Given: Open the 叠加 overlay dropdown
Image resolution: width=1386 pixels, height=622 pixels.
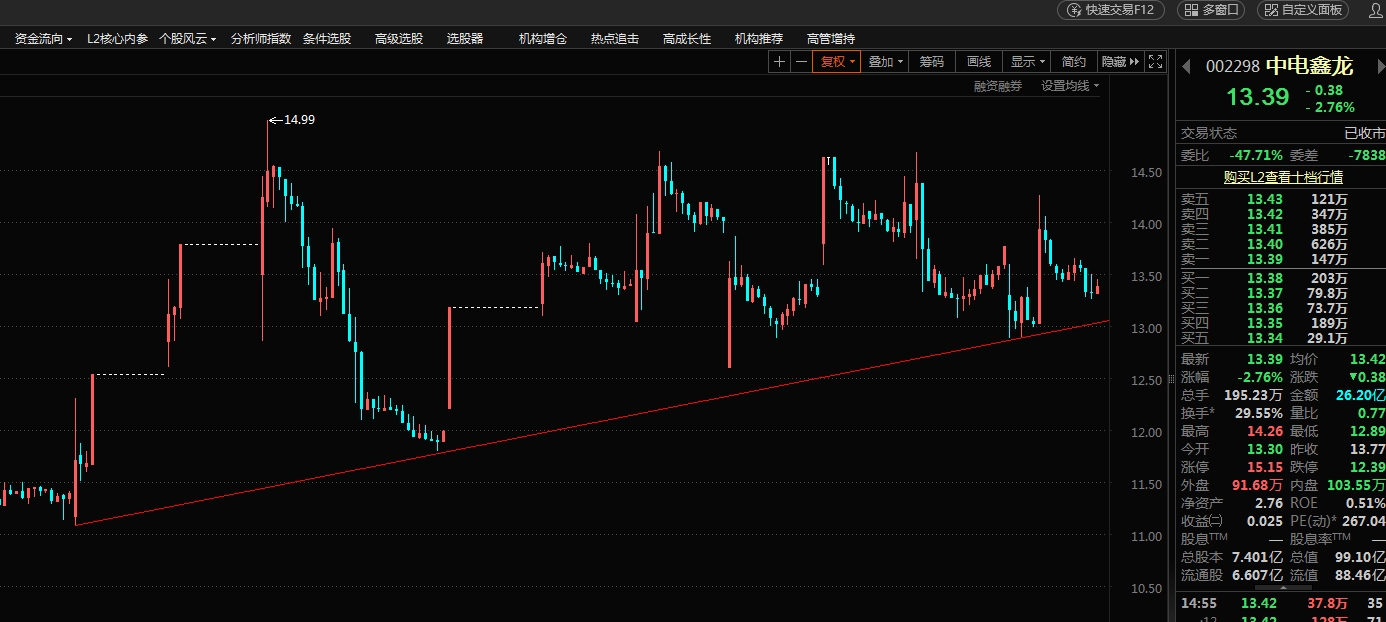Looking at the screenshot, I should 885,62.
